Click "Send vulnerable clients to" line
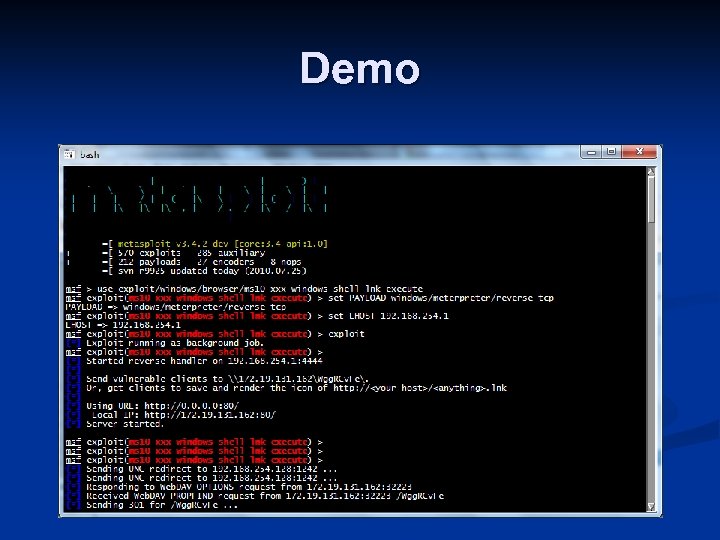 click(x=228, y=379)
